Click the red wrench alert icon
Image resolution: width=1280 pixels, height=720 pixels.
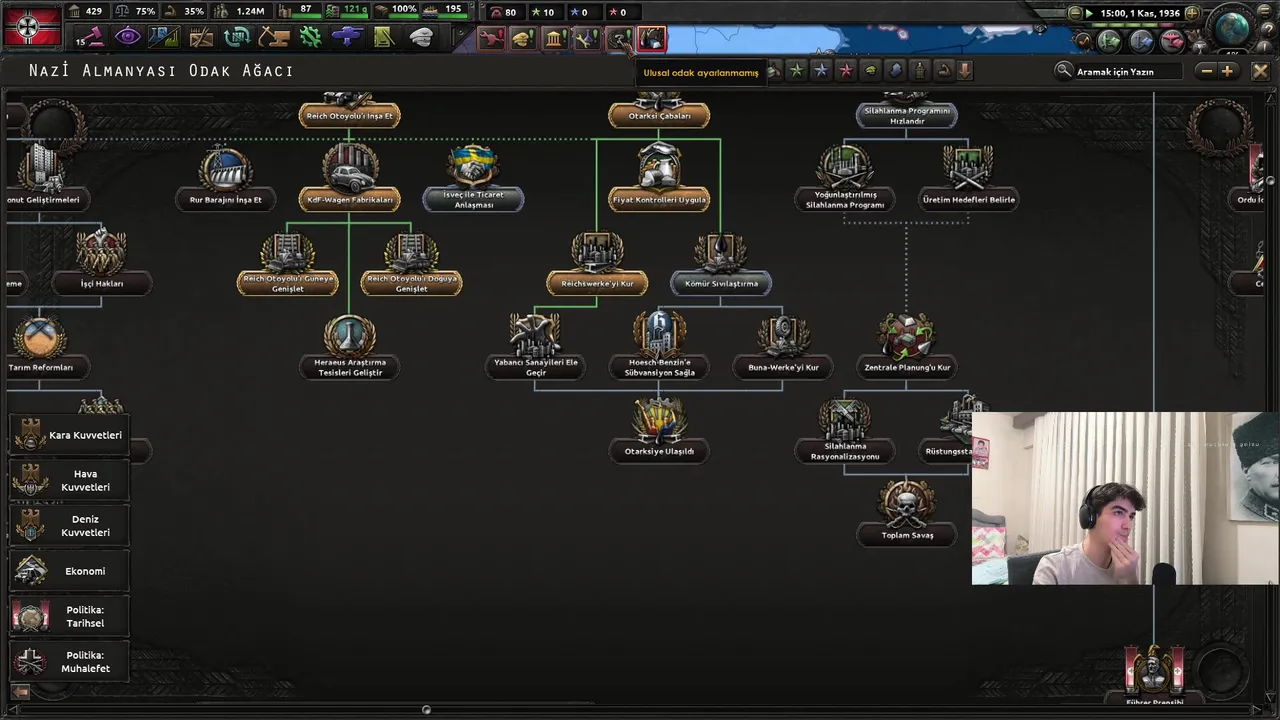tap(491, 39)
